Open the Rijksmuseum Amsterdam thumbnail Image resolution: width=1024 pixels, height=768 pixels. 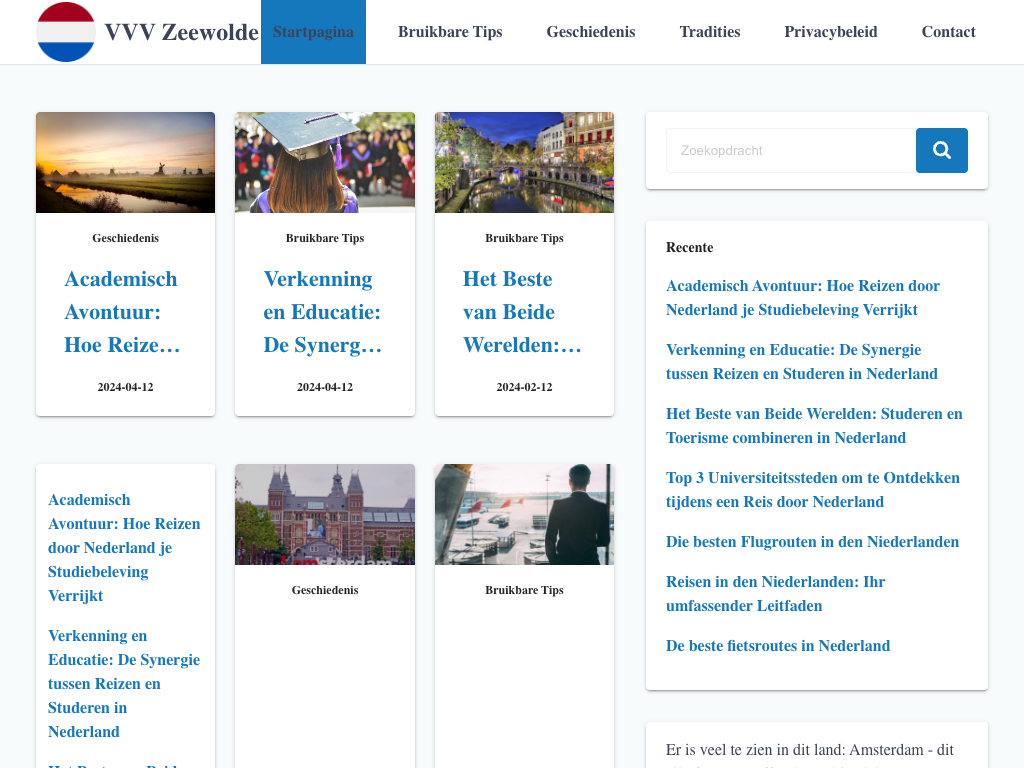324,514
